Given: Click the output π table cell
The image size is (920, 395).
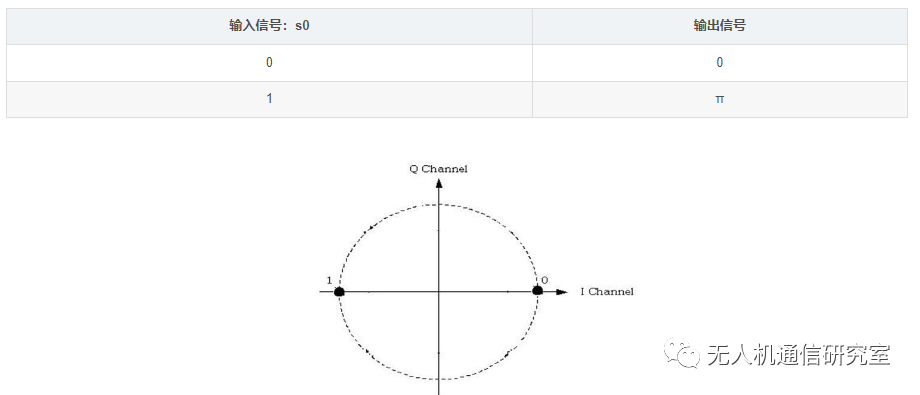Looking at the screenshot, I should pyautogui.click(x=720, y=99).
